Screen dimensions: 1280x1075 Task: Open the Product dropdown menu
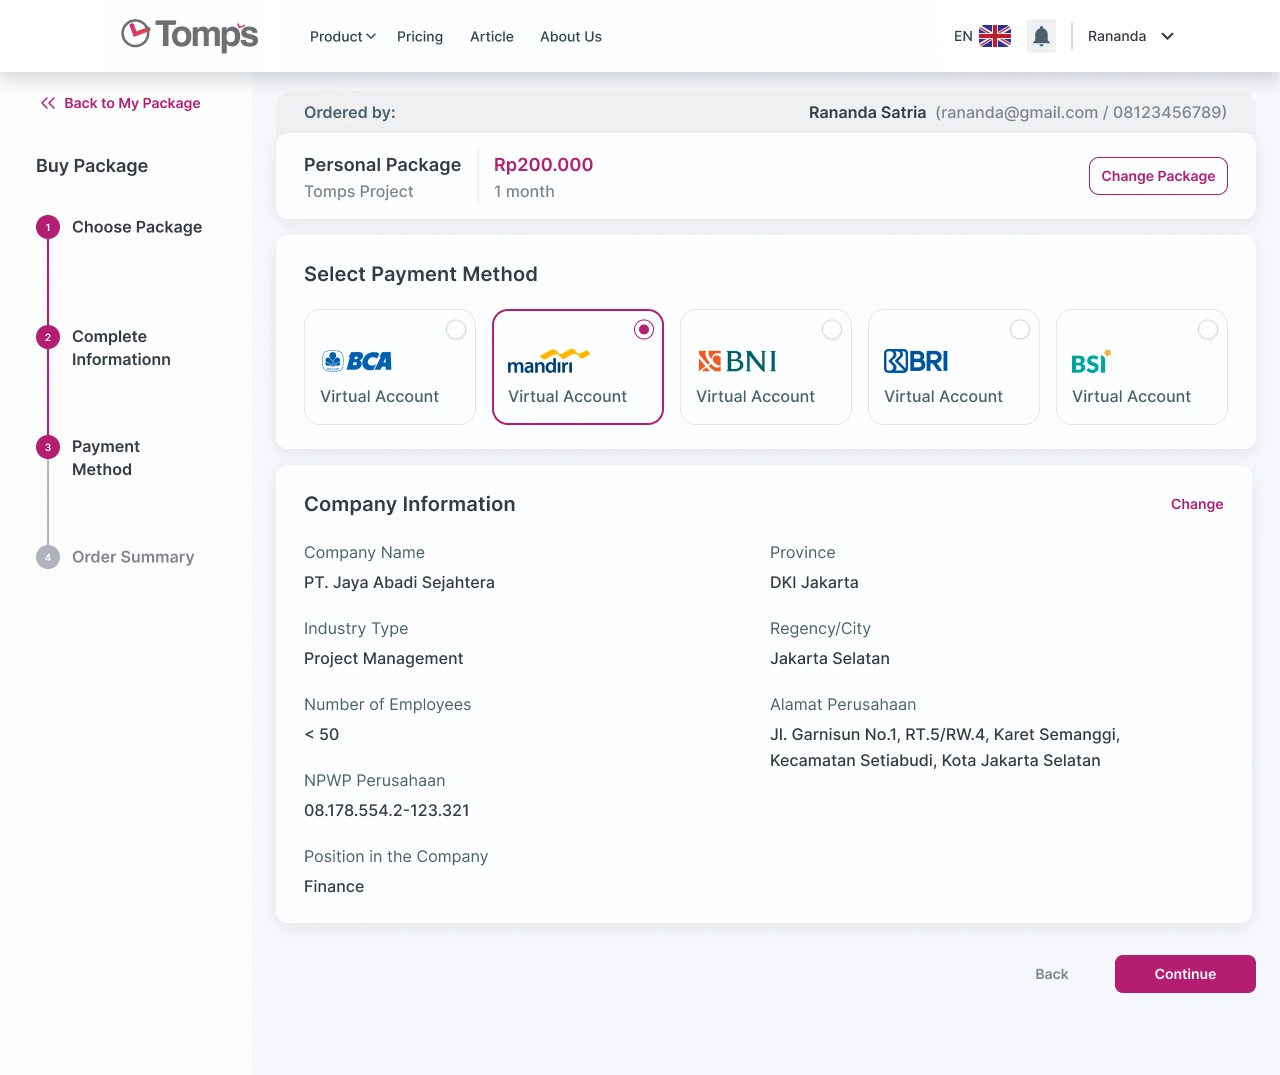342,36
